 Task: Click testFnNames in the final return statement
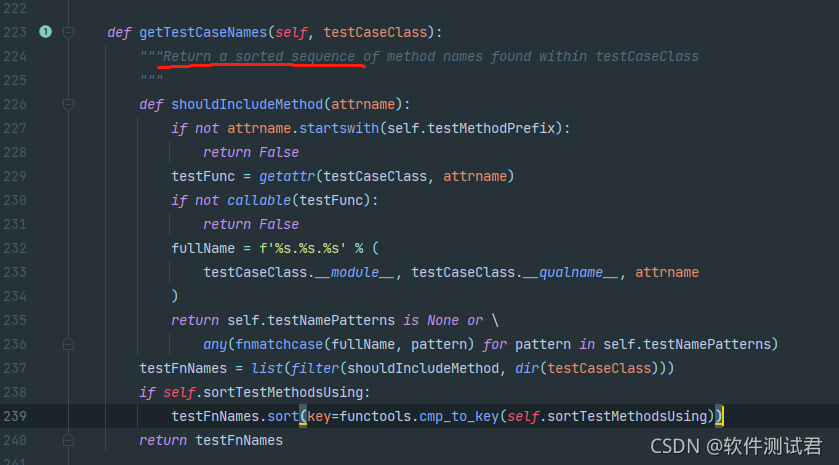pyautogui.click(x=239, y=440)
